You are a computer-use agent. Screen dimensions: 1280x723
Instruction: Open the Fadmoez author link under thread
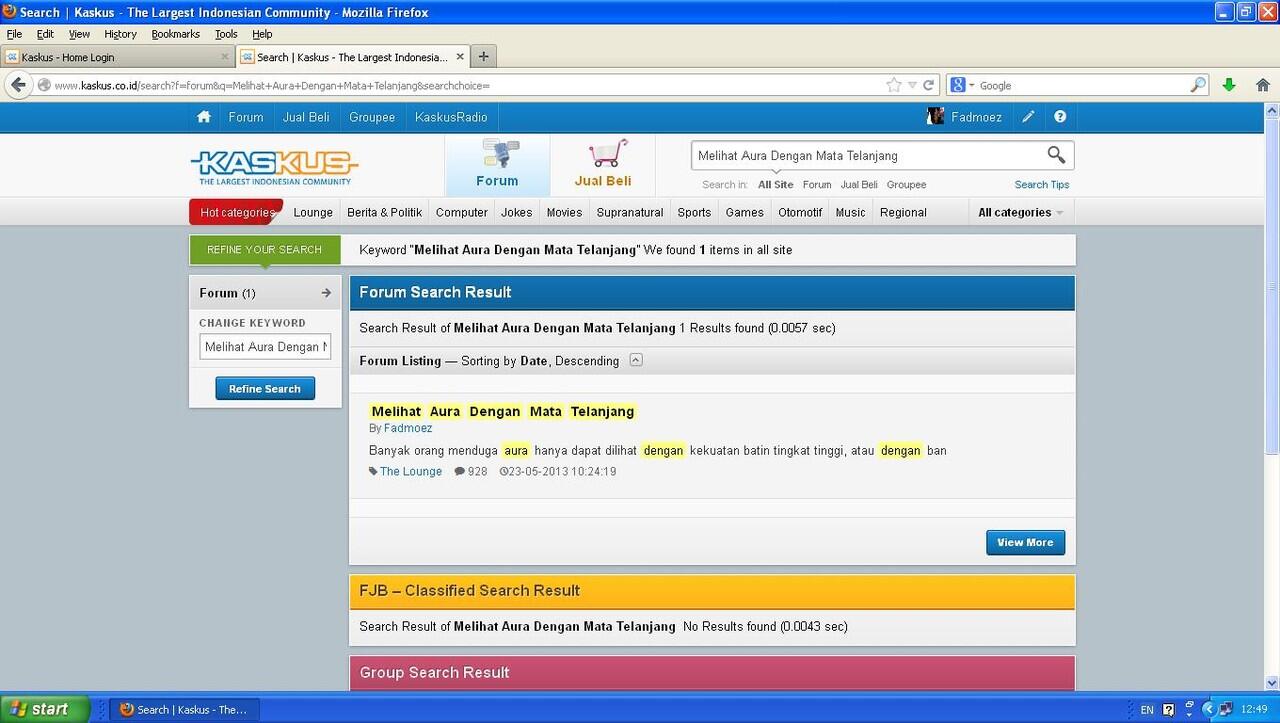(408, 428)
